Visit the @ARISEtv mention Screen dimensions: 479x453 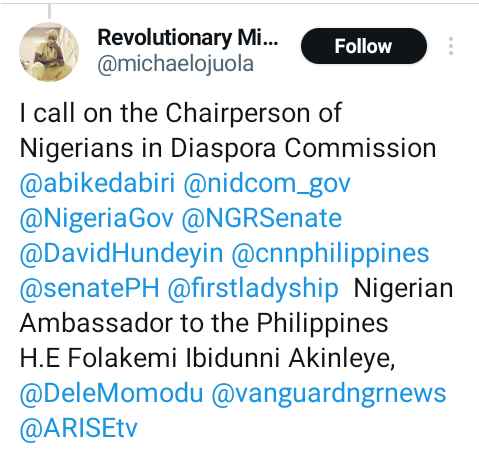[79, 428]
